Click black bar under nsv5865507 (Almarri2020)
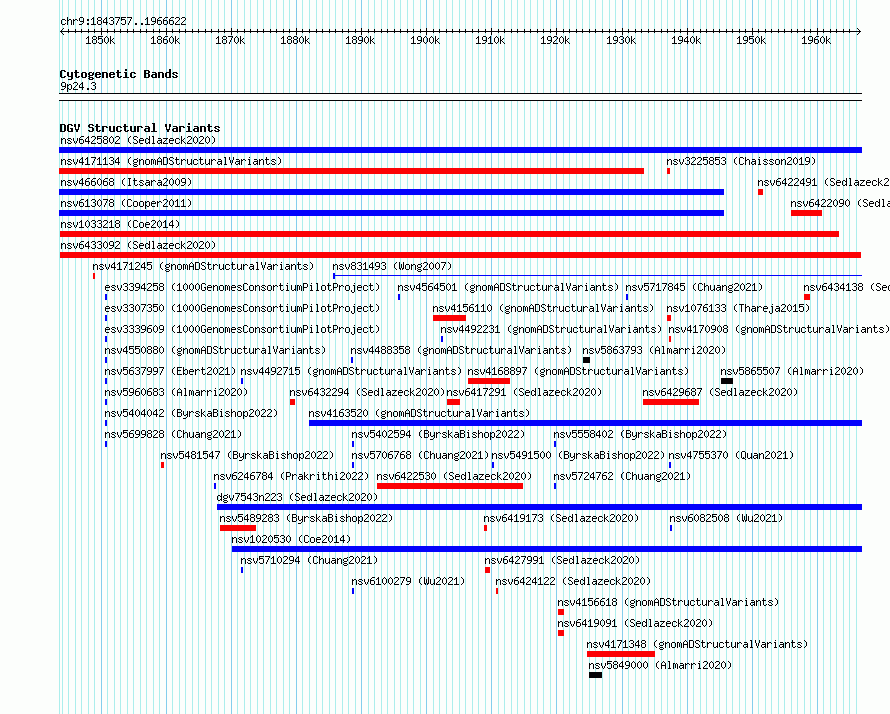Viewport: 890px width, 714px height. click(x=727, y=381)
